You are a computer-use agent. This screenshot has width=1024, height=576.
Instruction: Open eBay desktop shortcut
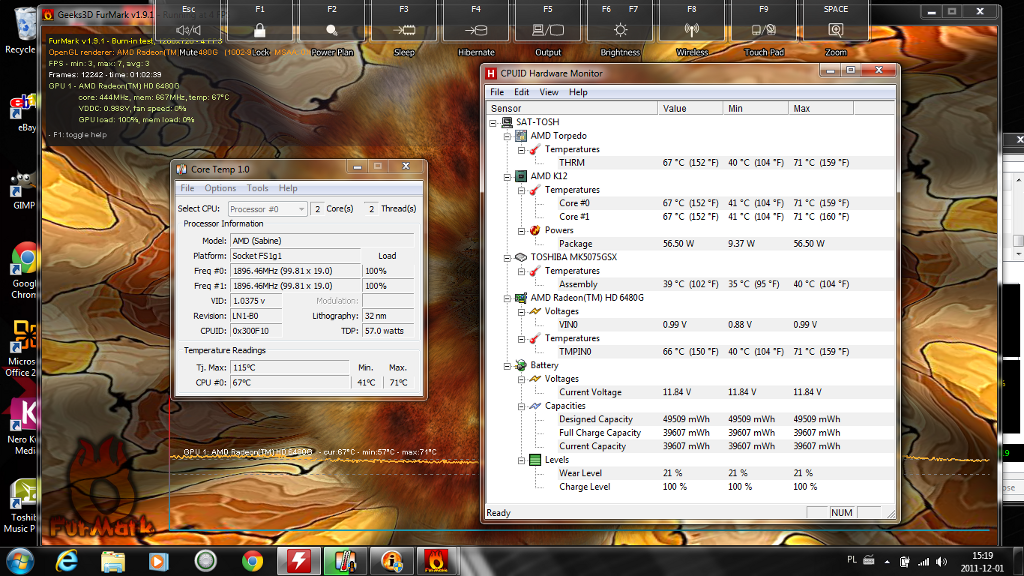pos(24,114)
